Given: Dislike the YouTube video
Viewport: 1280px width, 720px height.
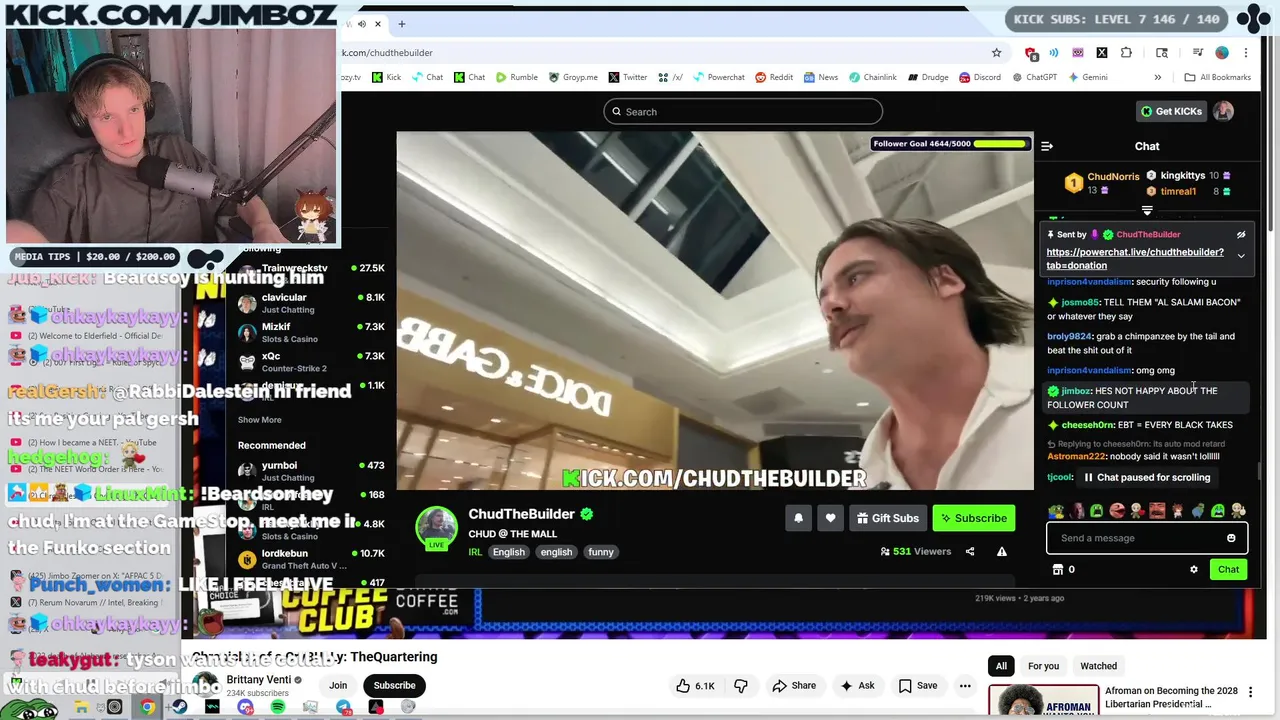Looking at the screenshot, I should [741, 686].
